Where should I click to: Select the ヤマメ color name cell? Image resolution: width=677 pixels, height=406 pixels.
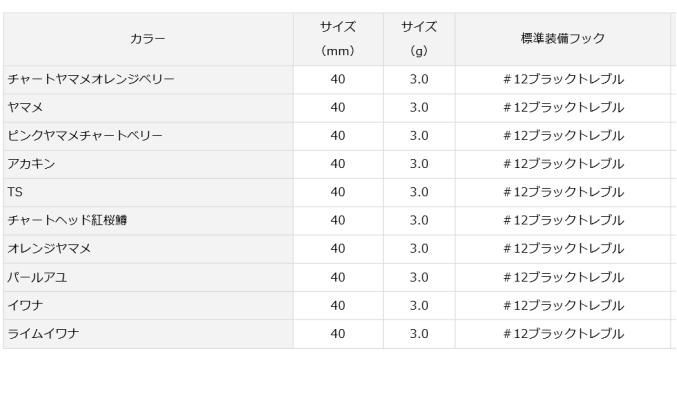coord(25,107)
